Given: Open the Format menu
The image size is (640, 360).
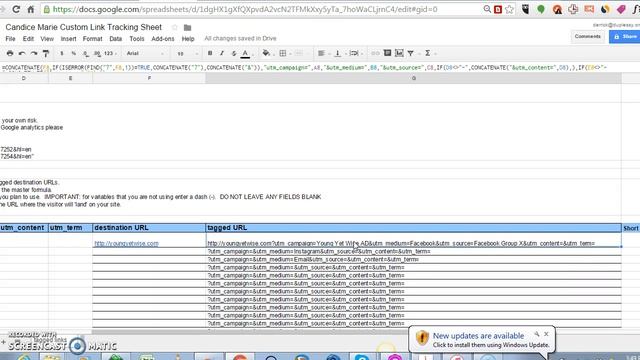Looking at the screenshot, I should point(92,39).
